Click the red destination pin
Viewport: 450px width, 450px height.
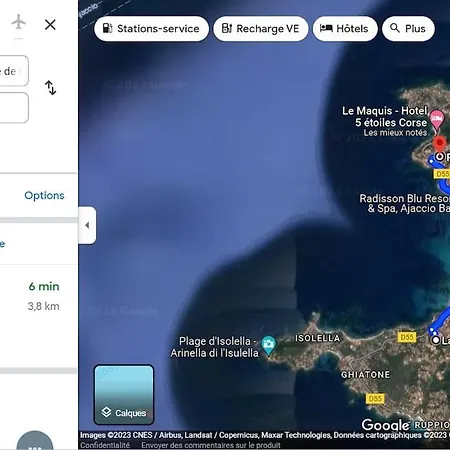440,144
